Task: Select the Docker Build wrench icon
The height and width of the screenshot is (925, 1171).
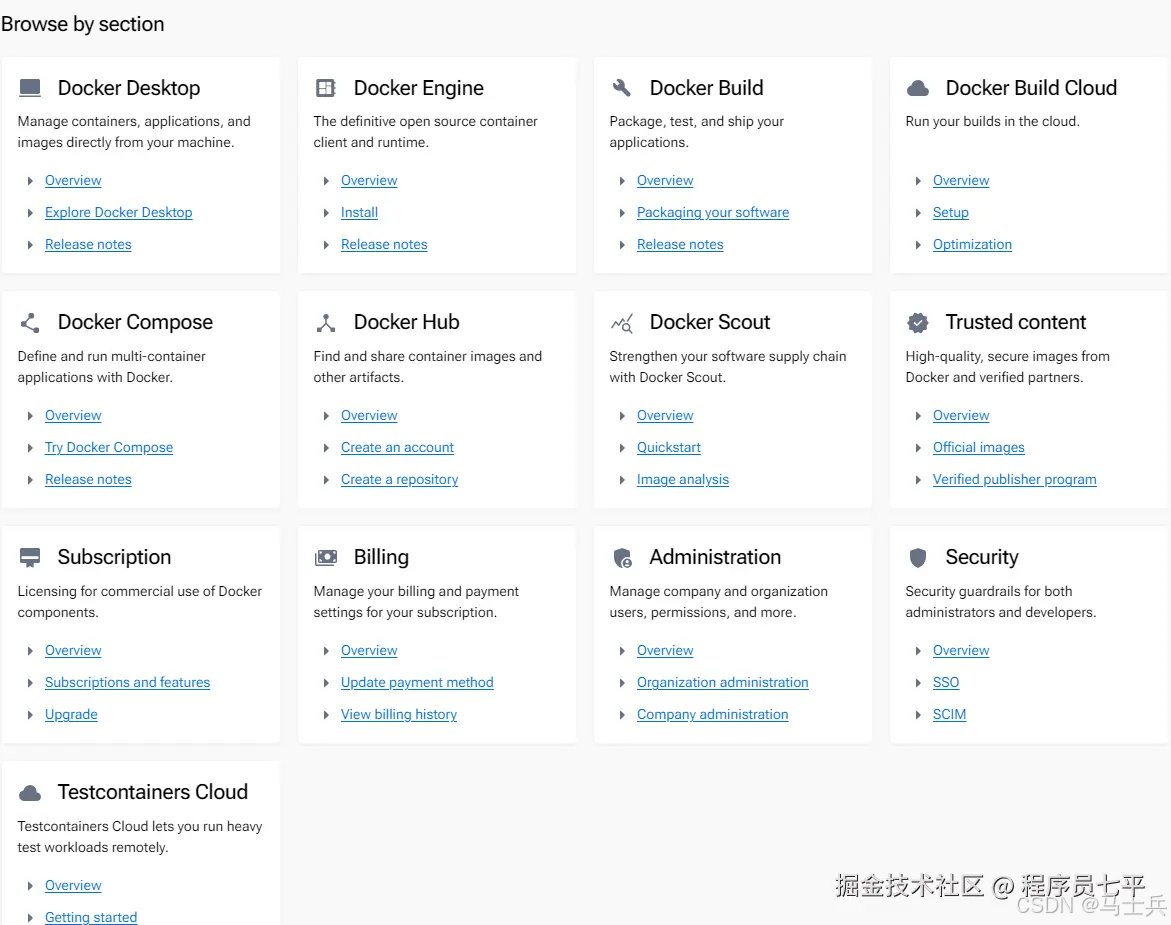Action: (621, 87)
